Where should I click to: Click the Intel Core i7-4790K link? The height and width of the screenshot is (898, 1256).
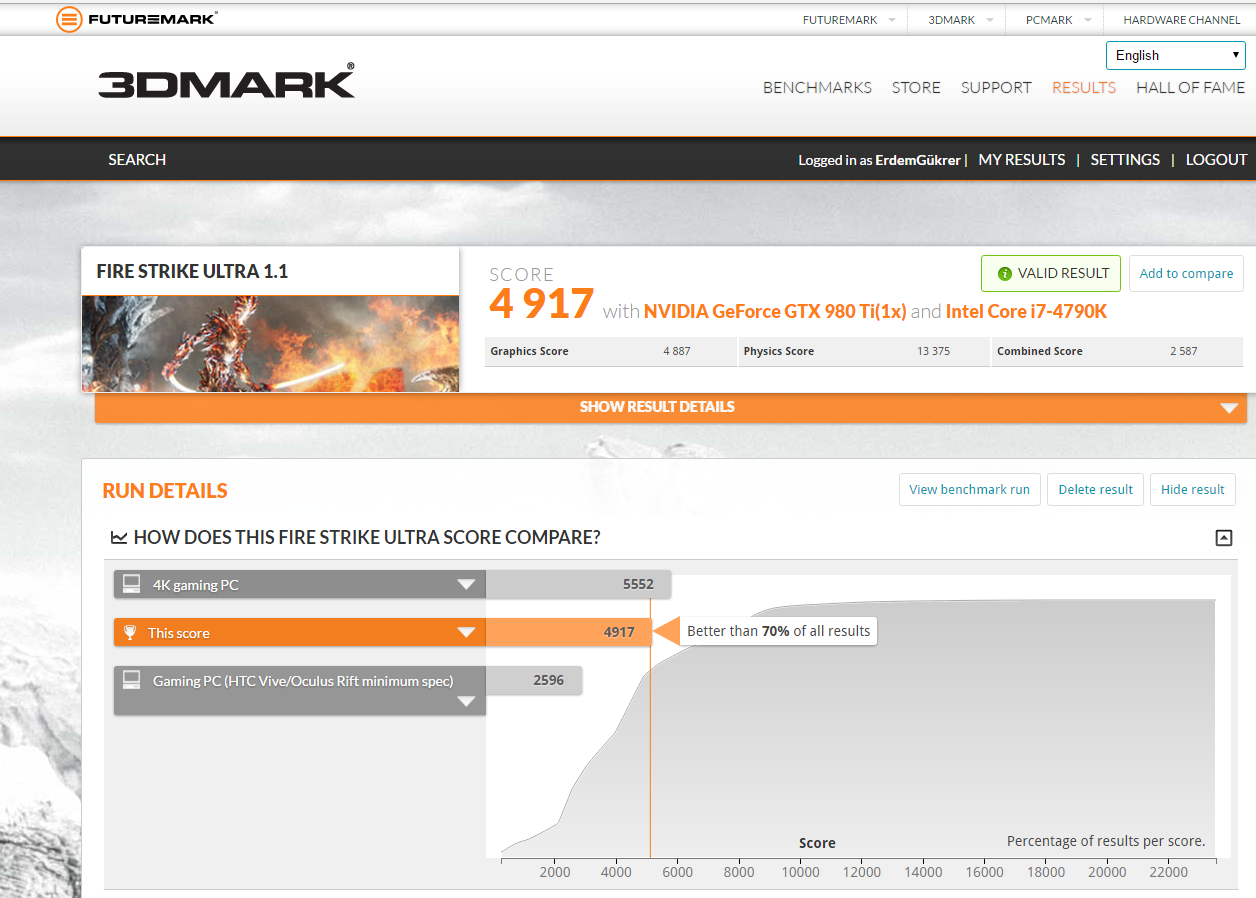(1026, 311)
